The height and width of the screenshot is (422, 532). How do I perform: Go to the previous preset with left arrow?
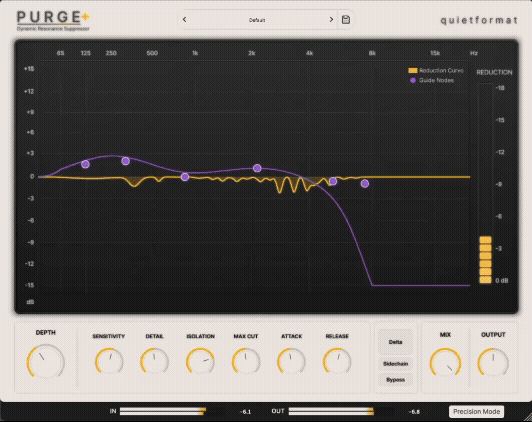(185, 20)
